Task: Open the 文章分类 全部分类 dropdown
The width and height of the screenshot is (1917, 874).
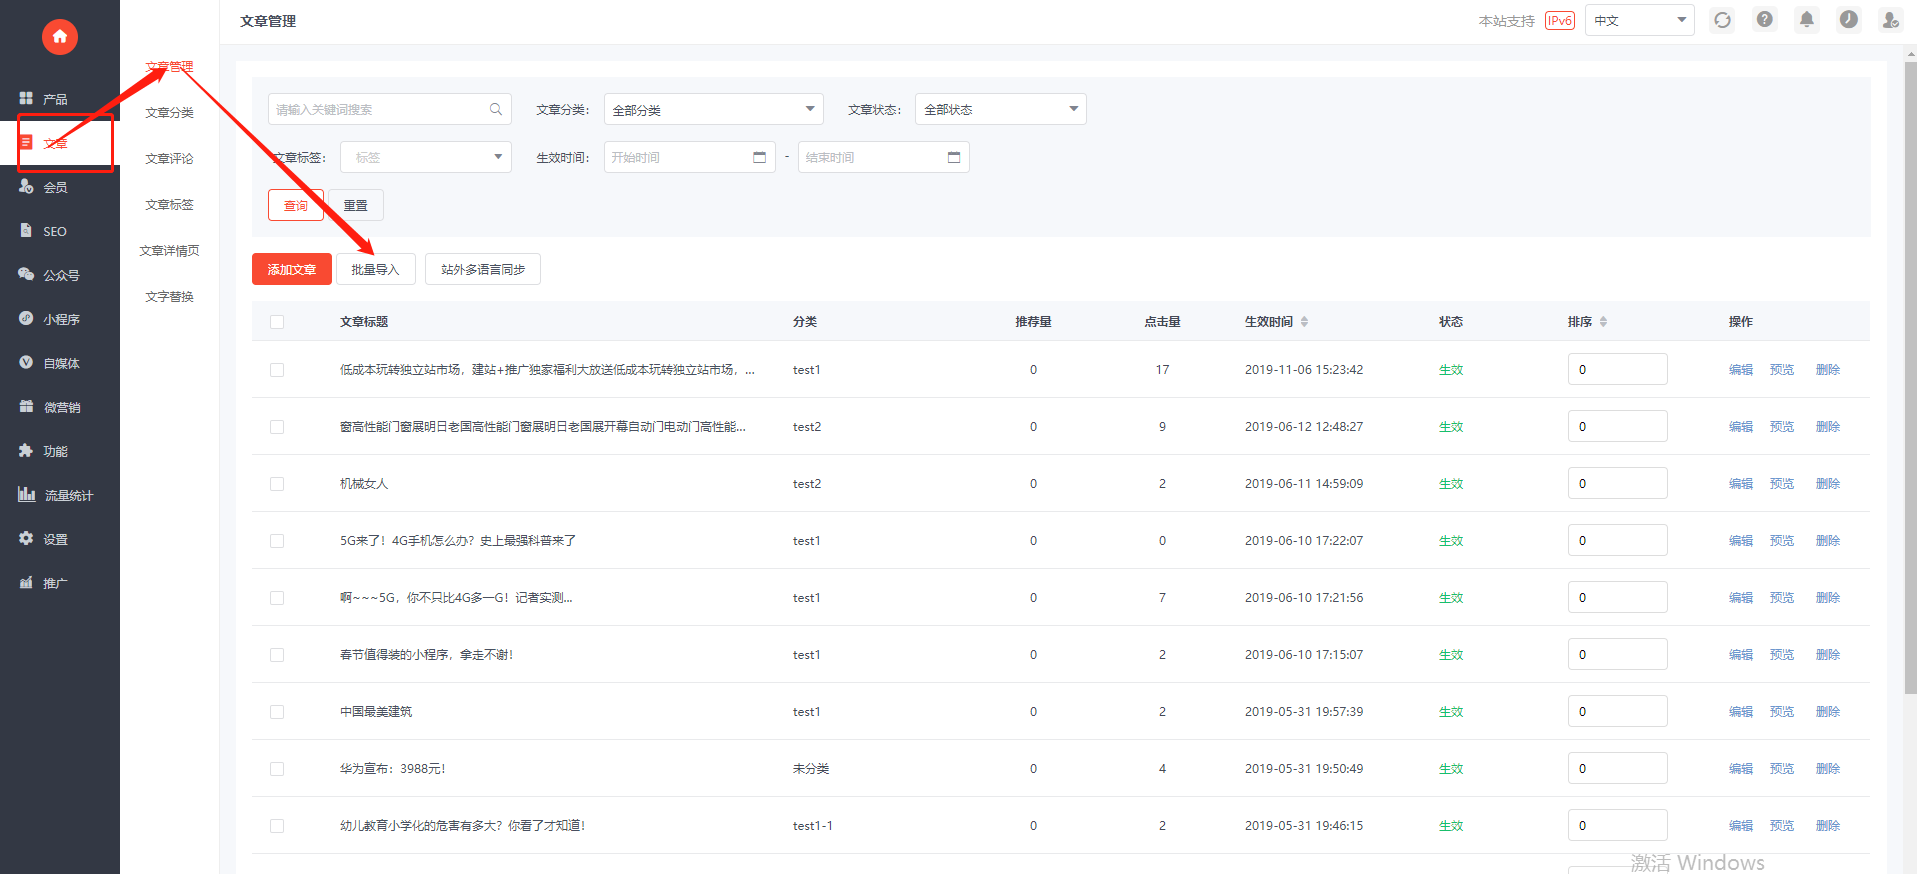Action: coord(713,109)
